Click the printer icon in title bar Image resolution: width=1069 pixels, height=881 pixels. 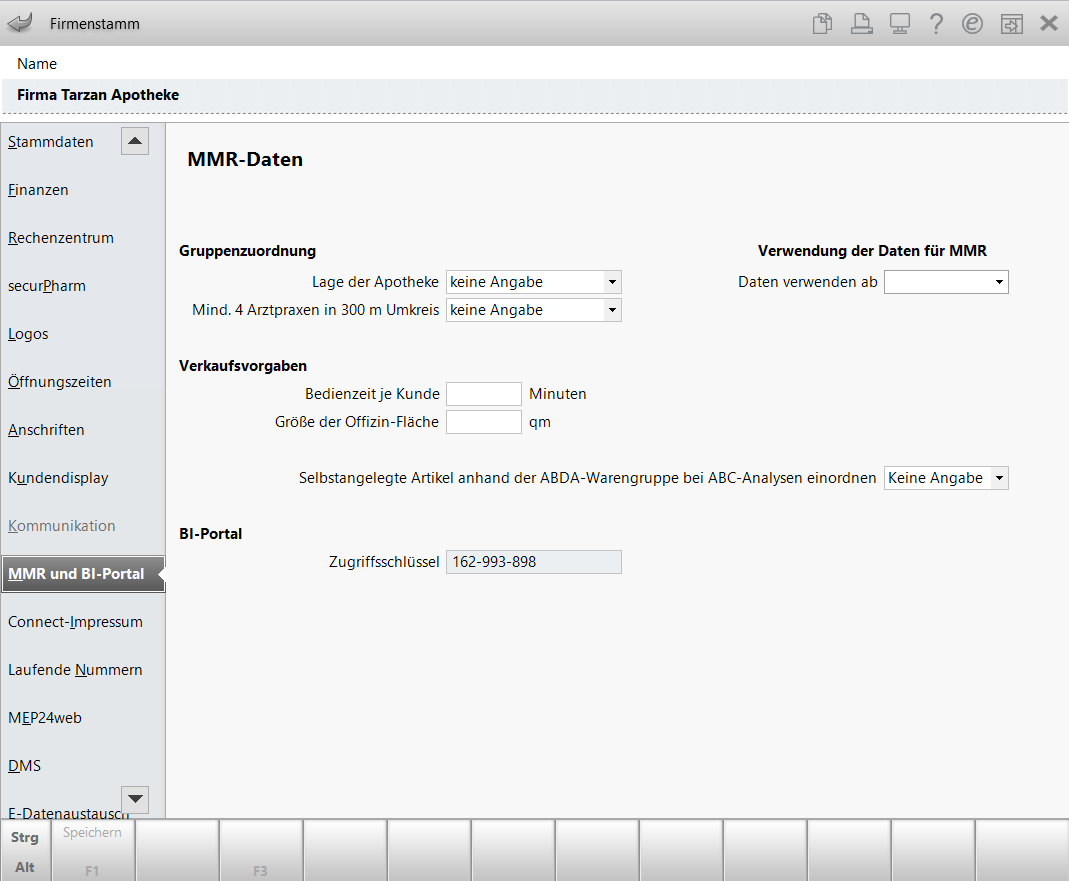pos(861,24)
